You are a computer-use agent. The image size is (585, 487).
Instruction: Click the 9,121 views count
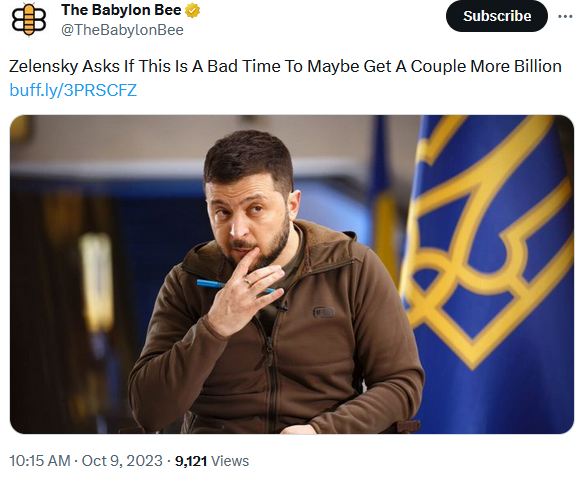pos(191,461)
